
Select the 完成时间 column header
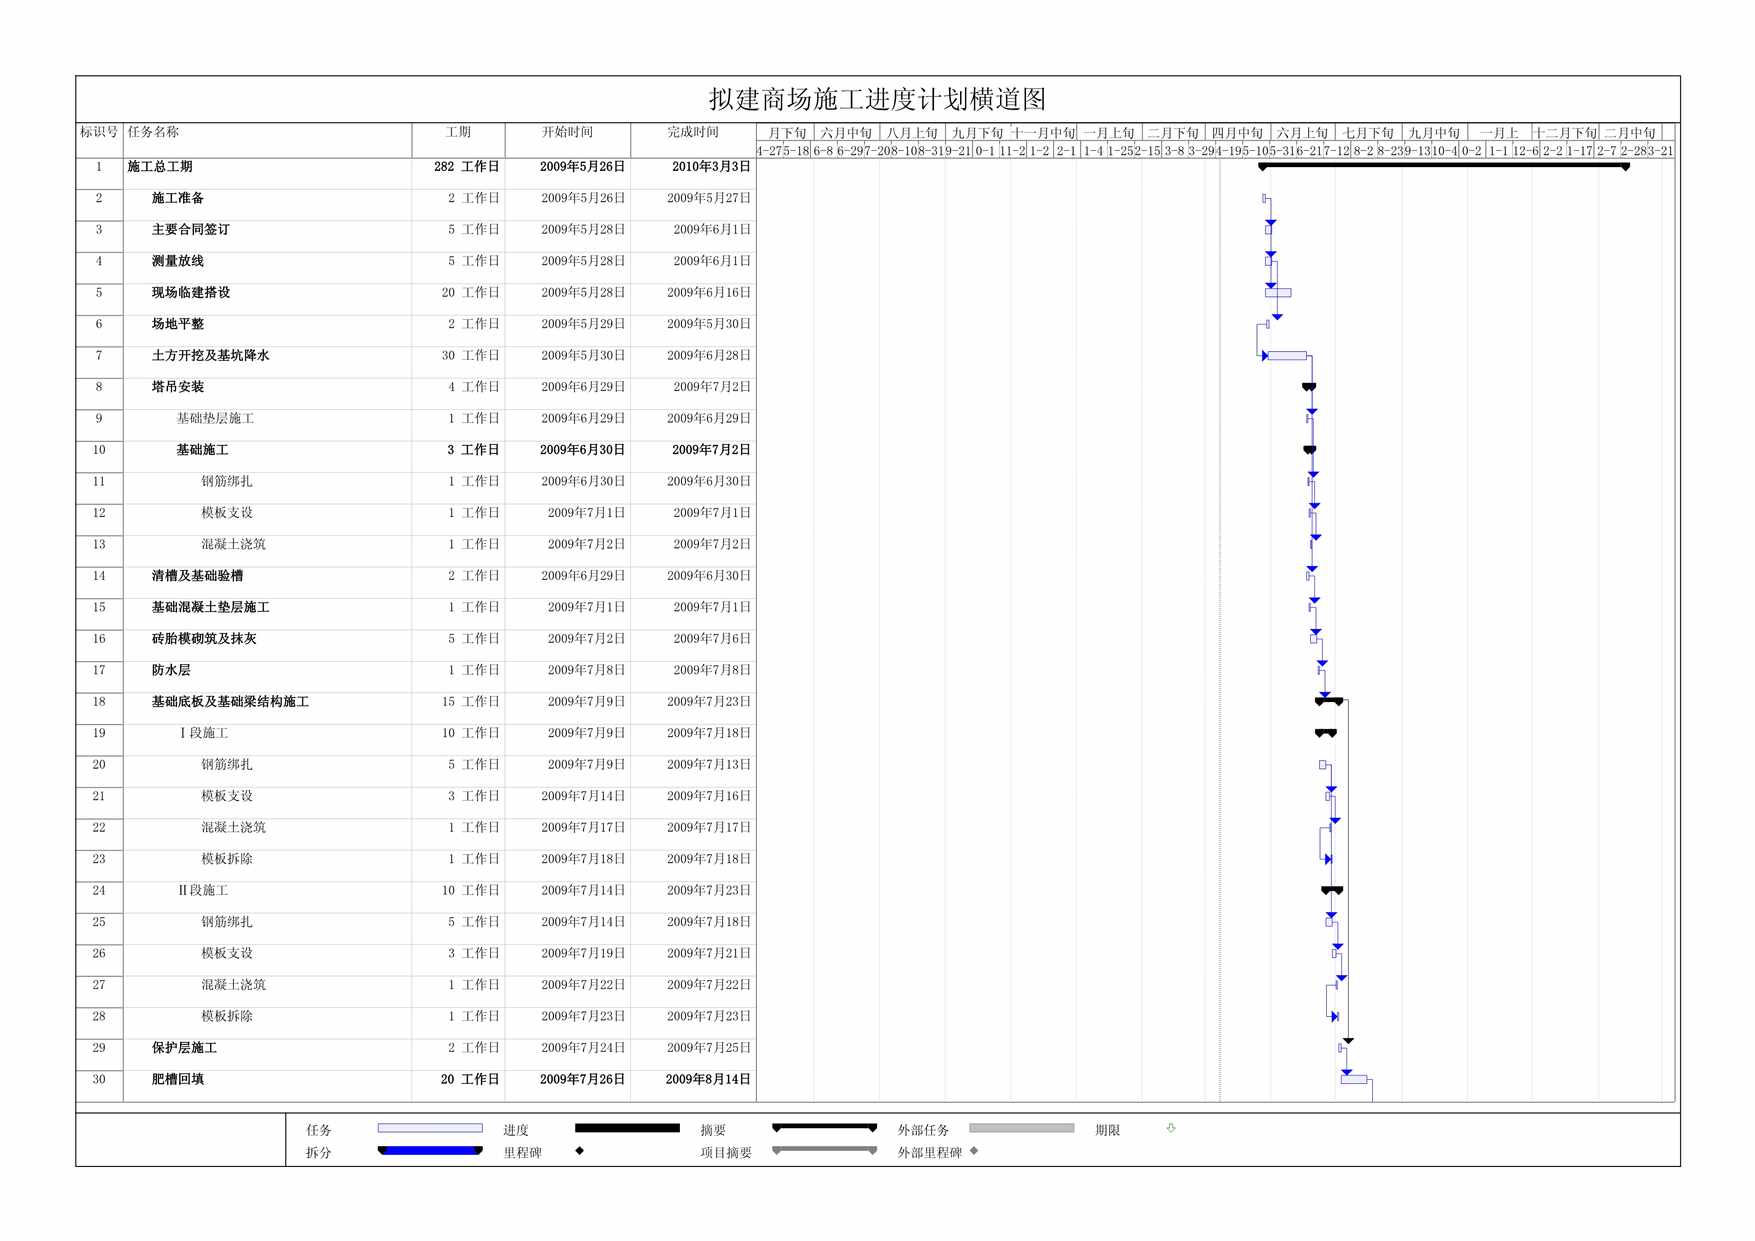tap(693, 132)
